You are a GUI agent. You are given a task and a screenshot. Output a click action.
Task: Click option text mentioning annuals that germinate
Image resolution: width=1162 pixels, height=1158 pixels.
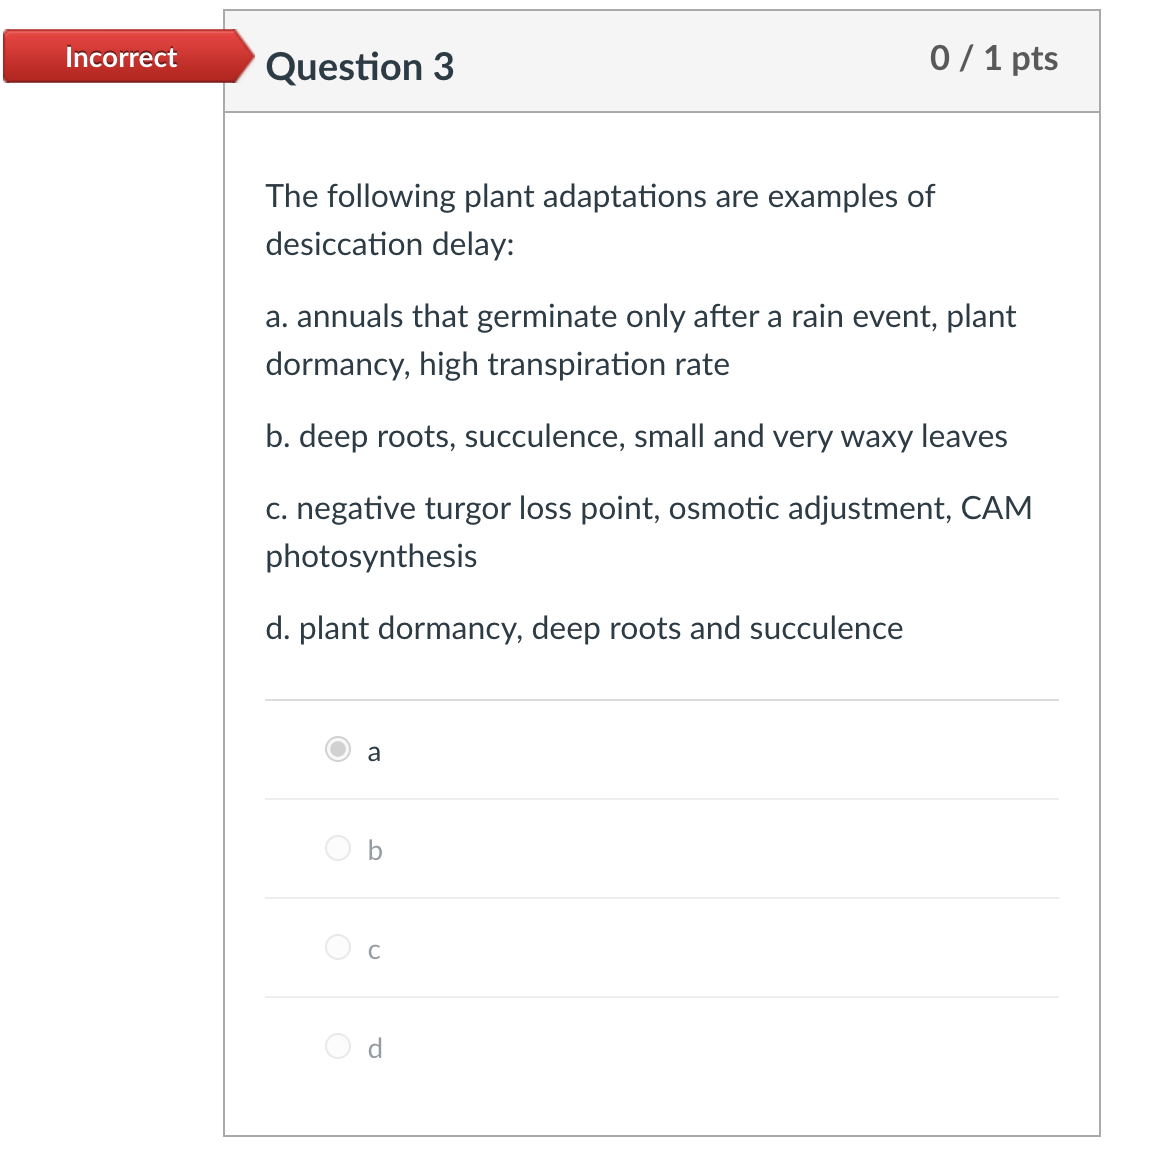[640, 340]
